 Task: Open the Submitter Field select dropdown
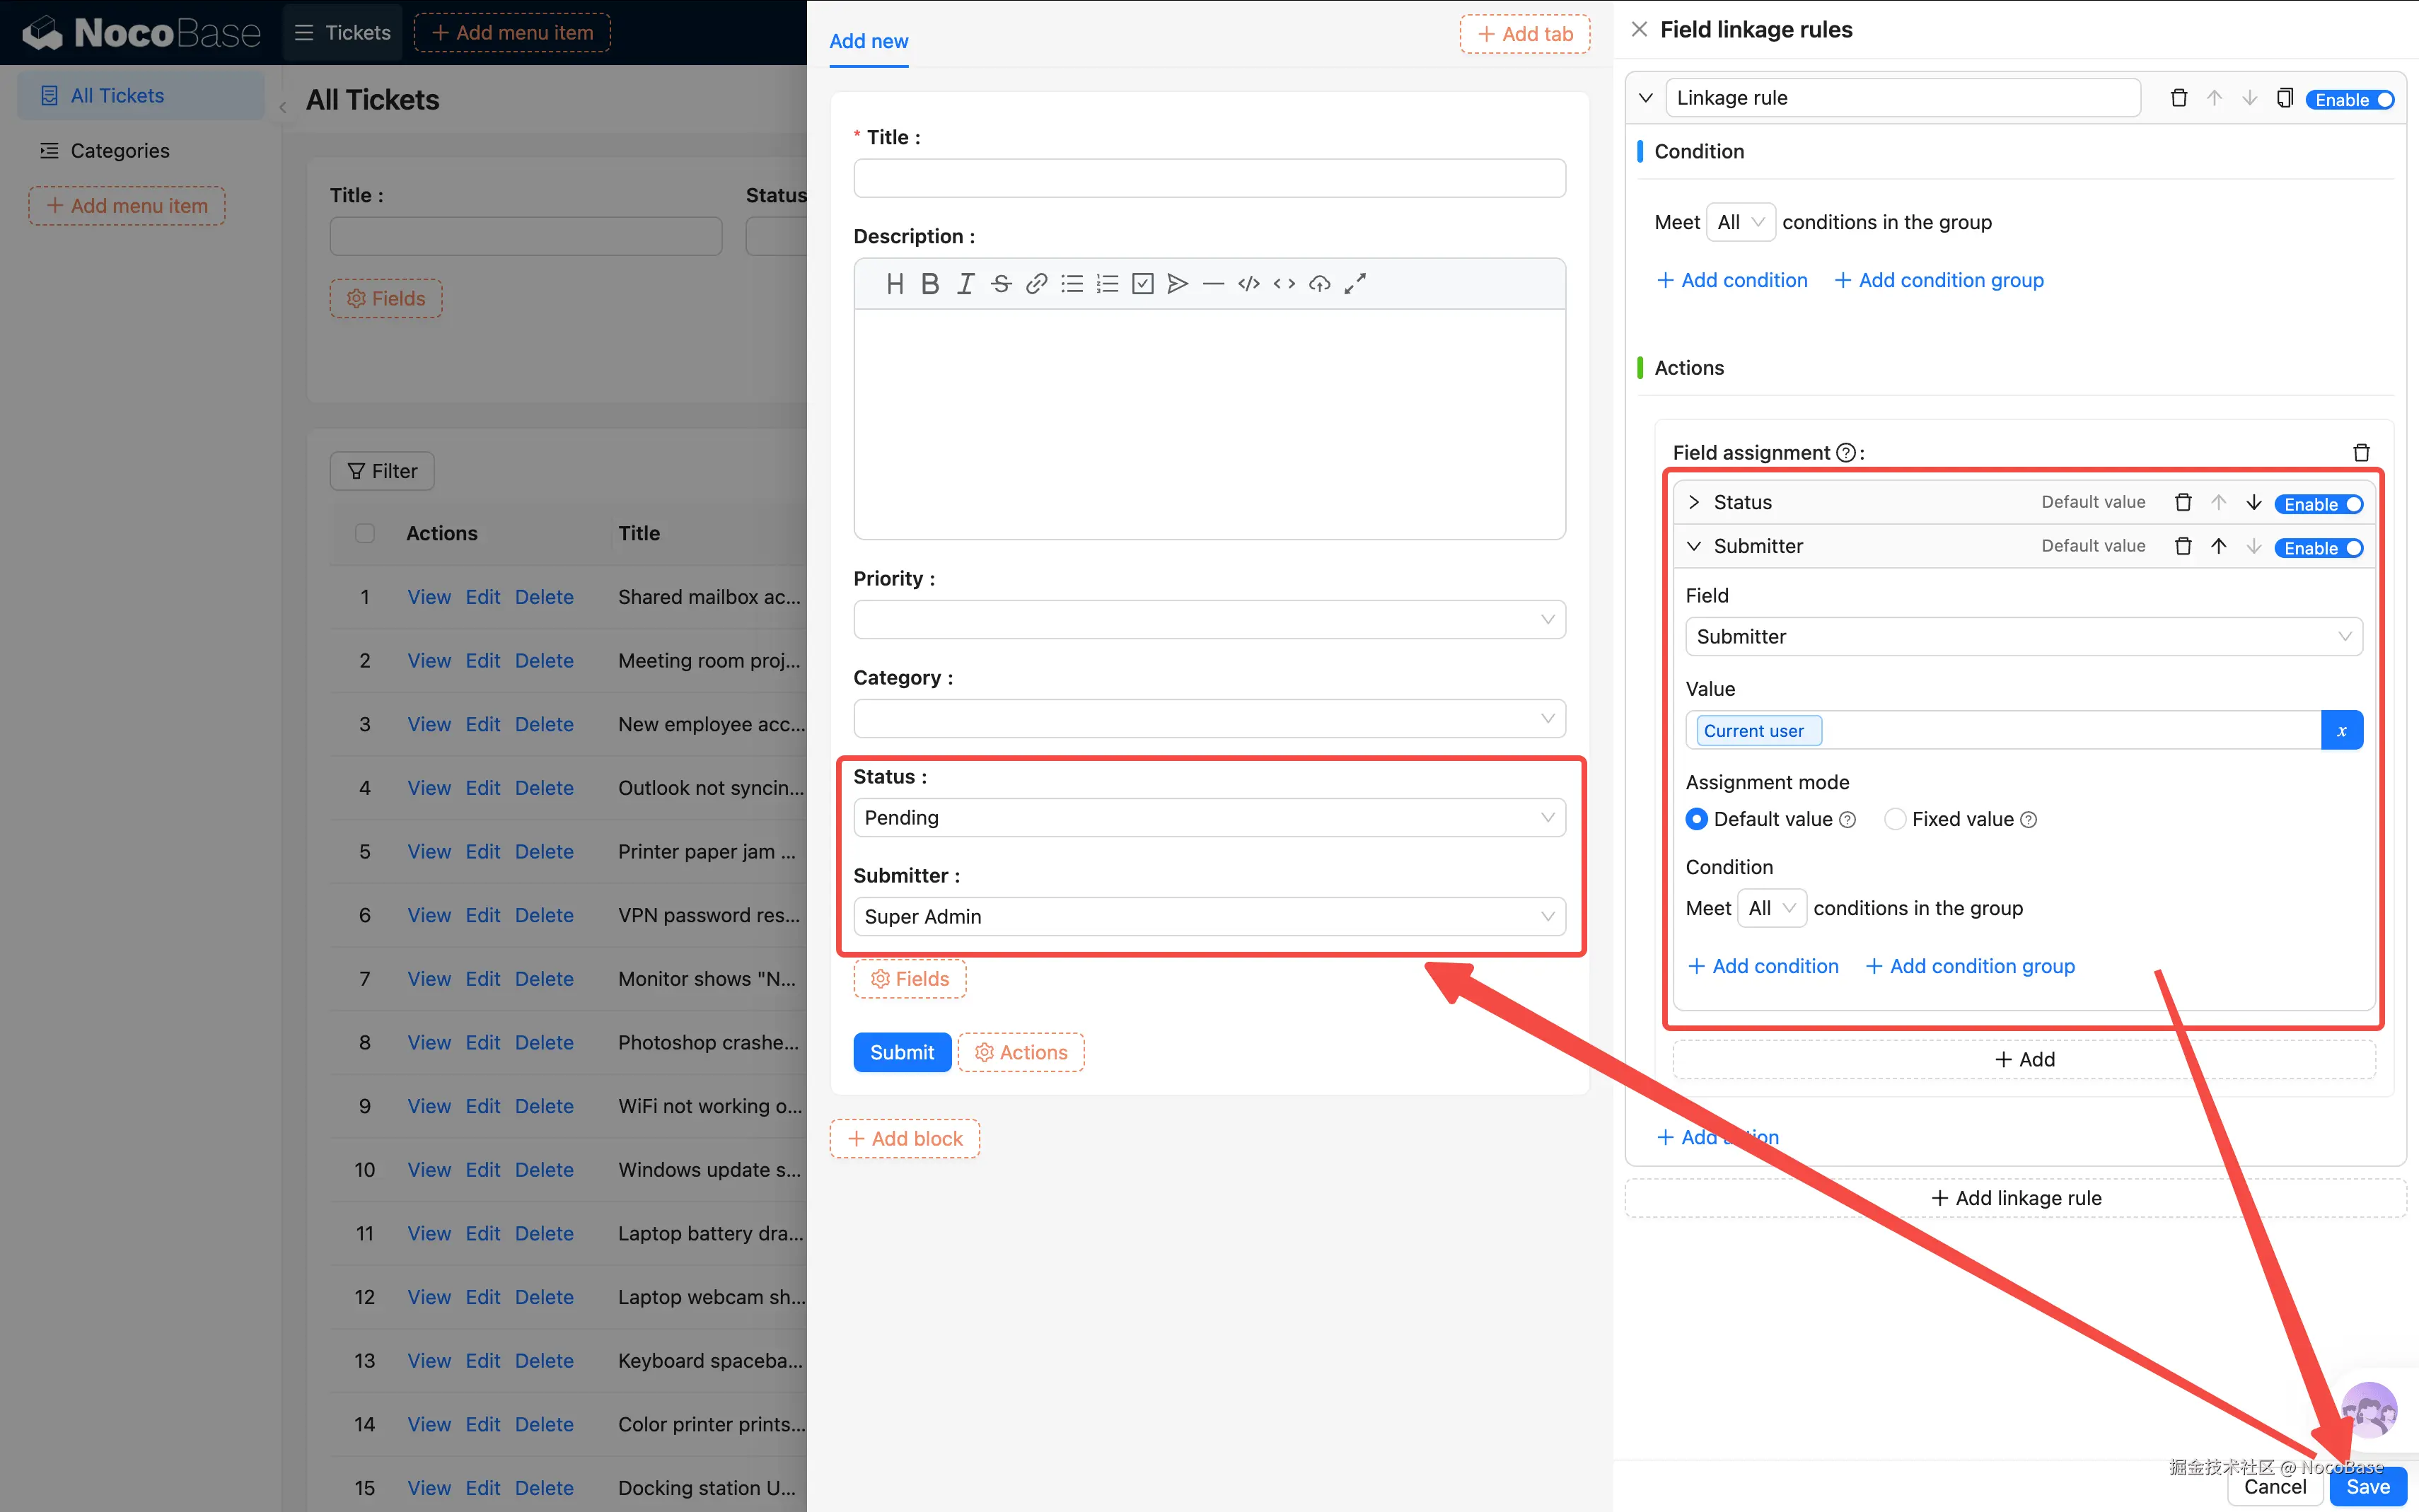point(2023,637)
